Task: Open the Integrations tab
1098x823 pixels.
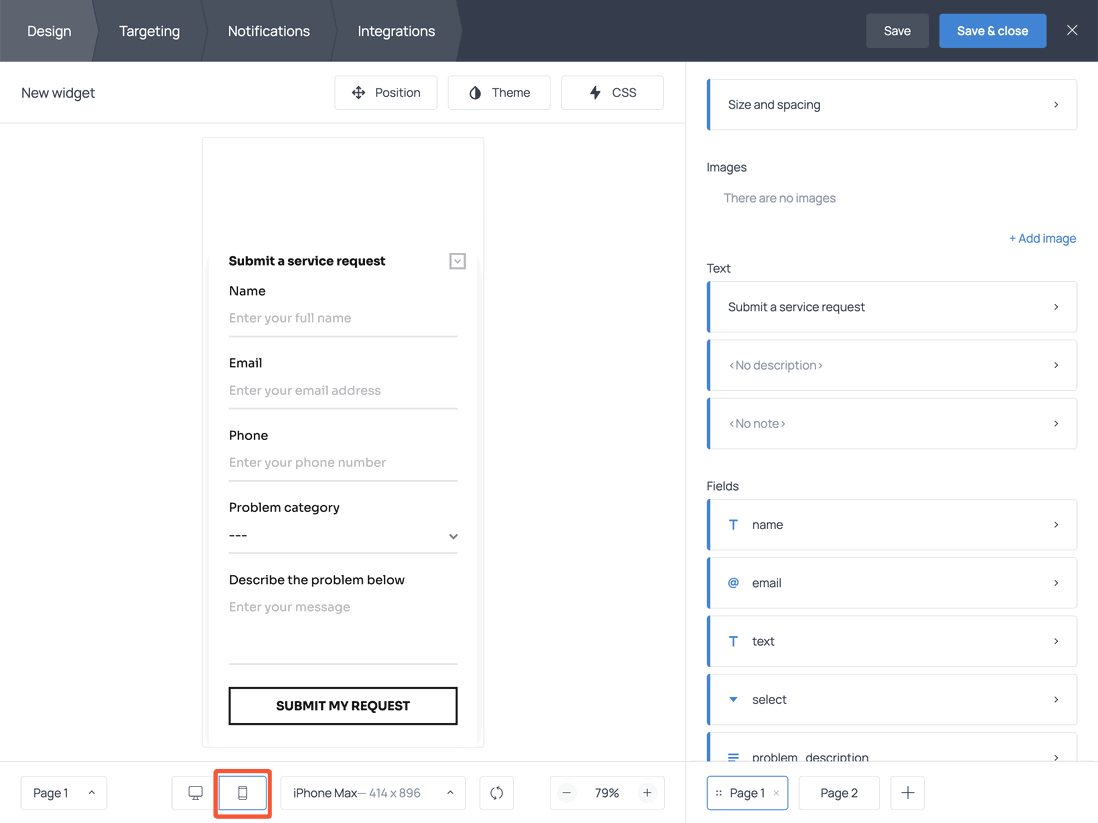Action: [x=395, y=30]
